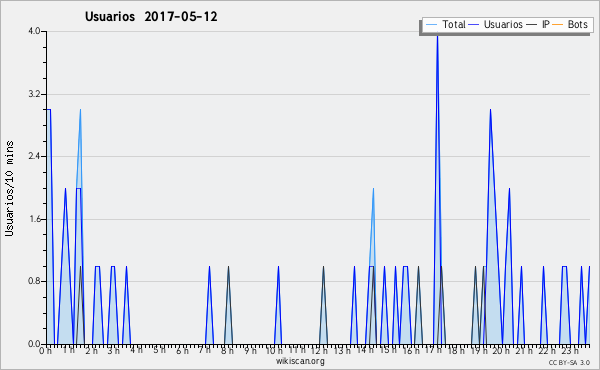
Task: Click the y-axis value 0.8
Action: point(34,281)
